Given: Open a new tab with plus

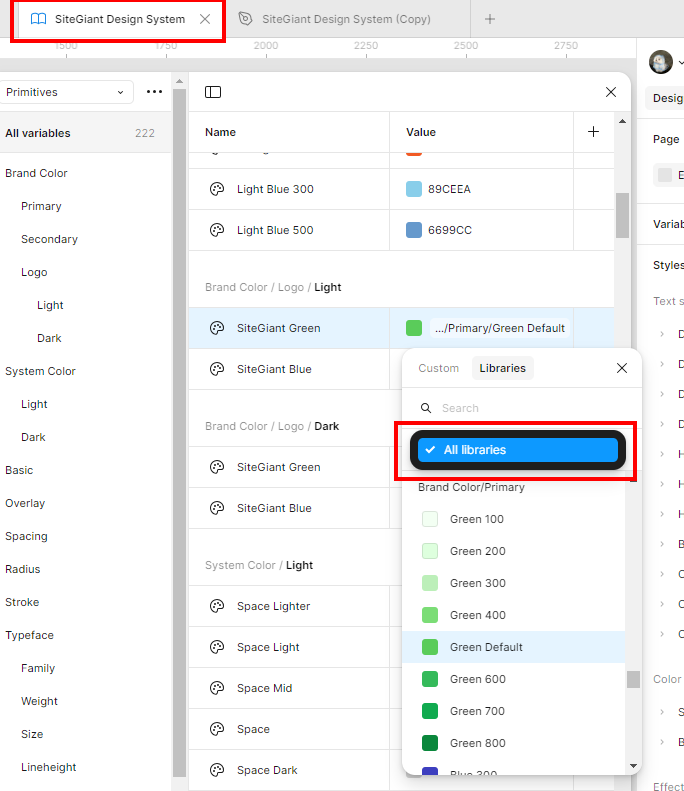Looking at the screenshot, I should coord(490,19).
